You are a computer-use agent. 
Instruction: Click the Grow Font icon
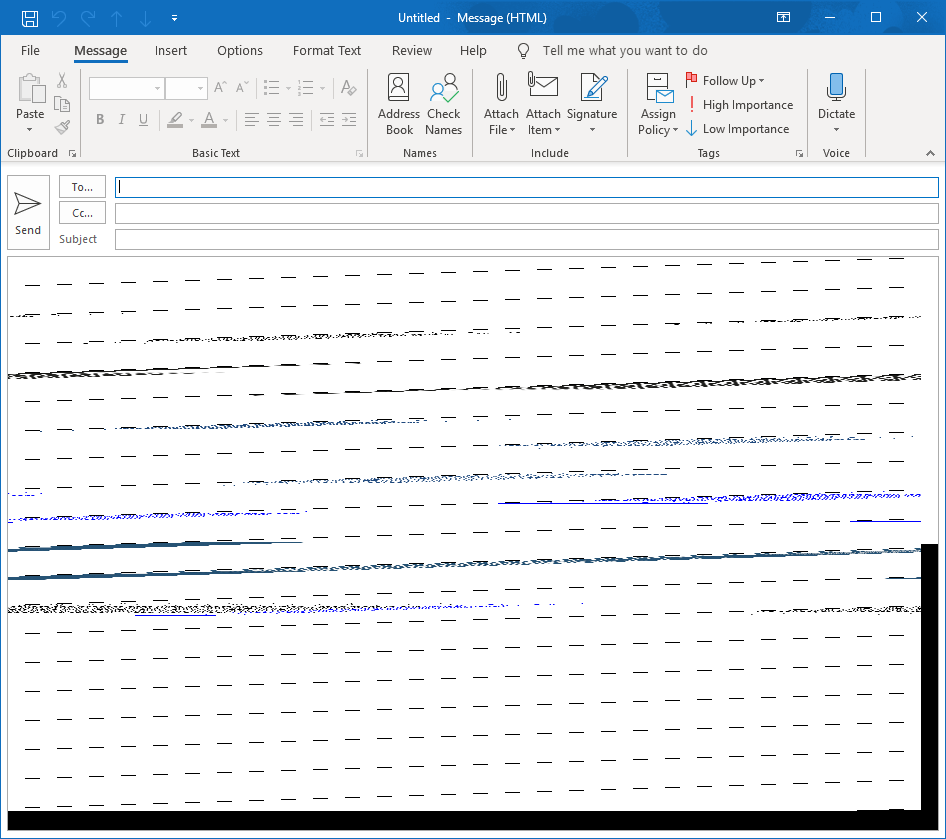pos(220,88)
